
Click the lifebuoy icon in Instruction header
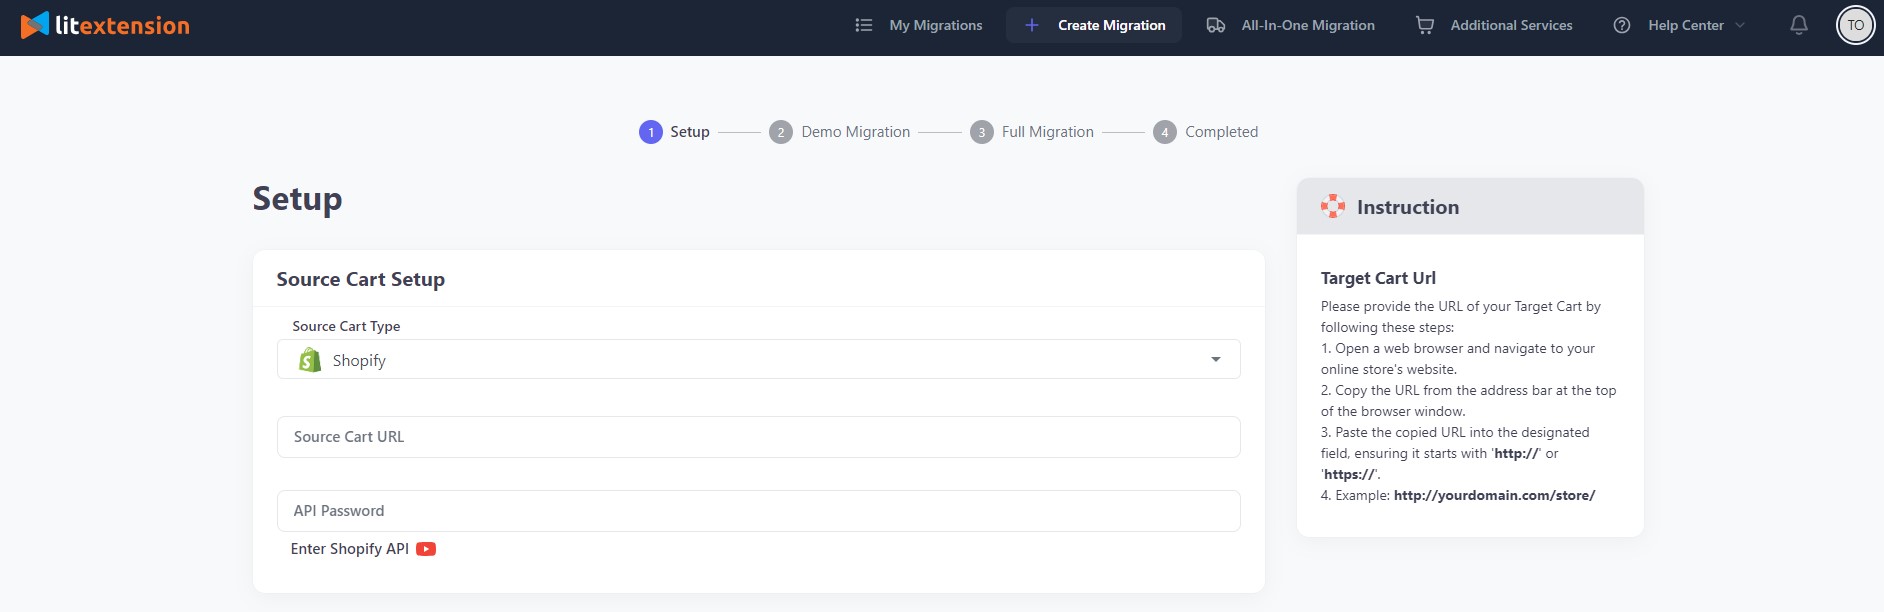pos(1332,207)
